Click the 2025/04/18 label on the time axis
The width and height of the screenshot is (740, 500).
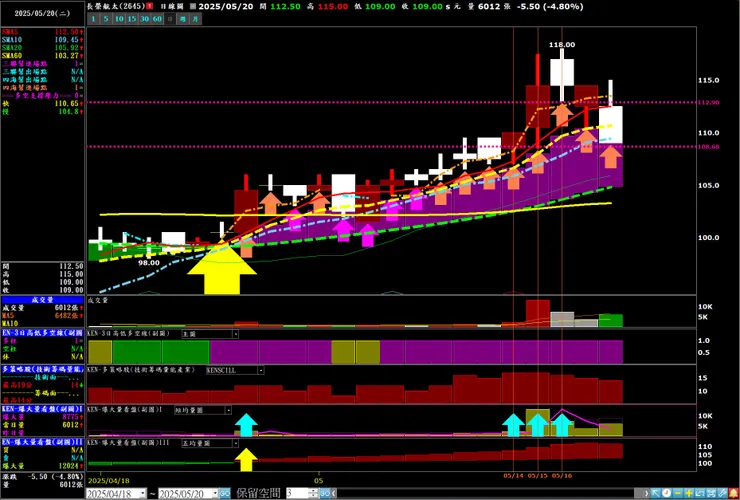click(x=108, y=481)
